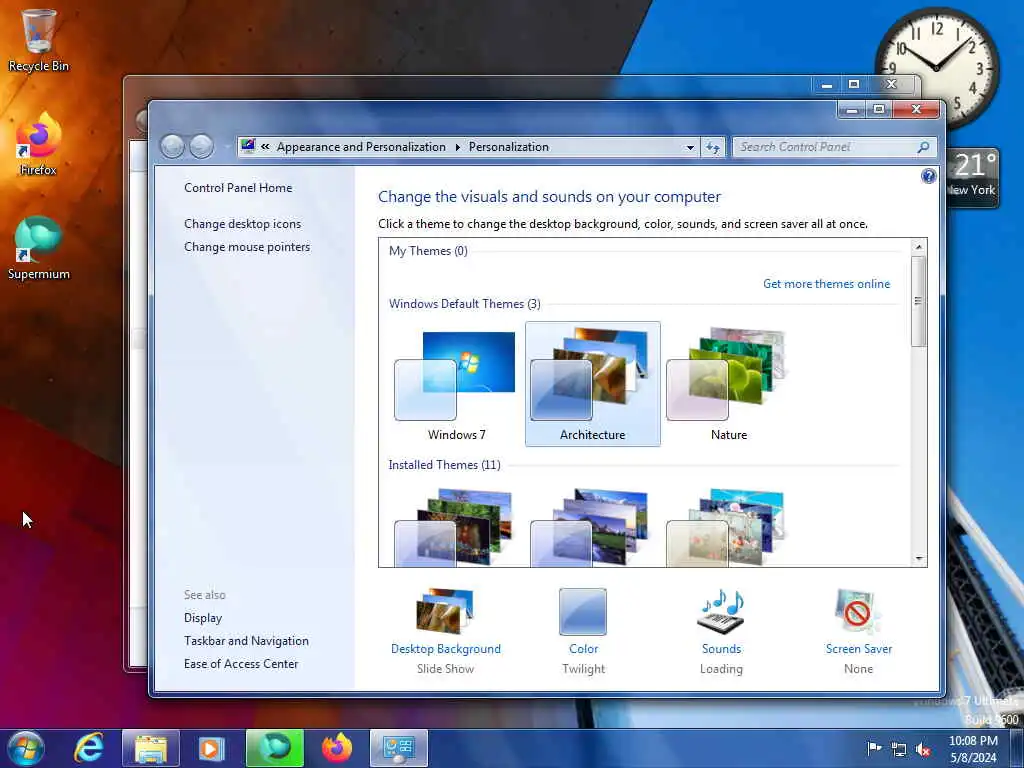Open the window Color settings icon
1024x768 pixels.
[x=583, y=611]
